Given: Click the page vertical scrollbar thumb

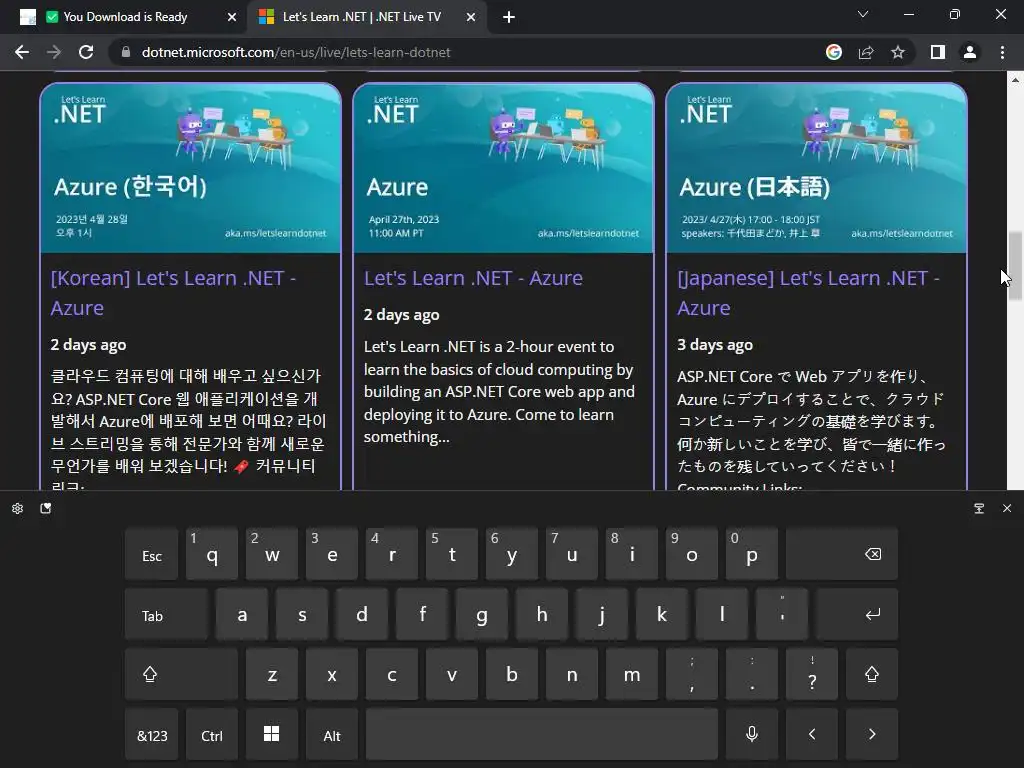Looking at the screenshot, I should tap(1015, 265).
